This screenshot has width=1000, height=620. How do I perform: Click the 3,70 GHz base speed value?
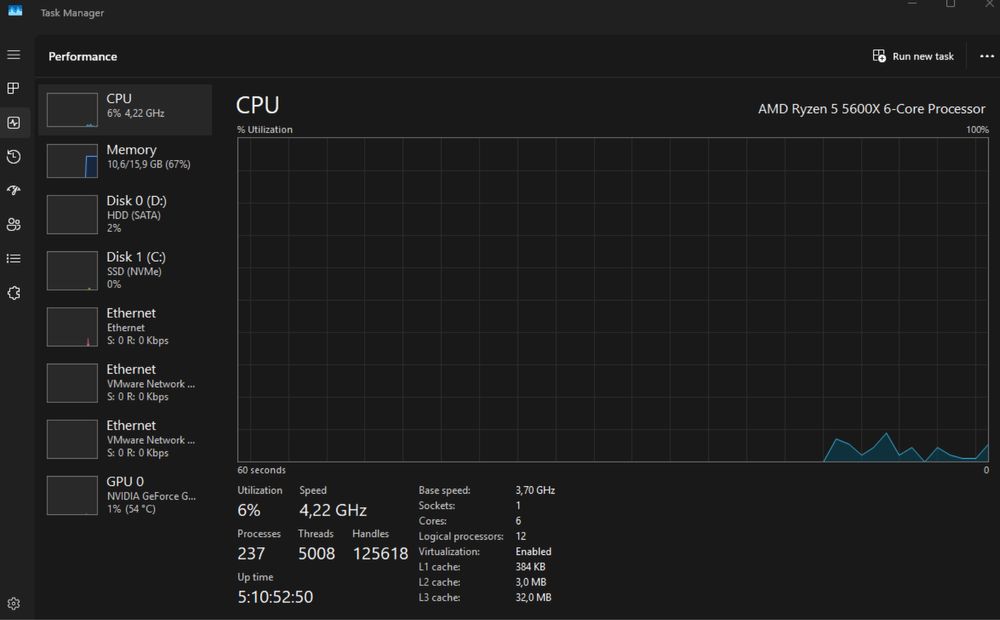535,490
